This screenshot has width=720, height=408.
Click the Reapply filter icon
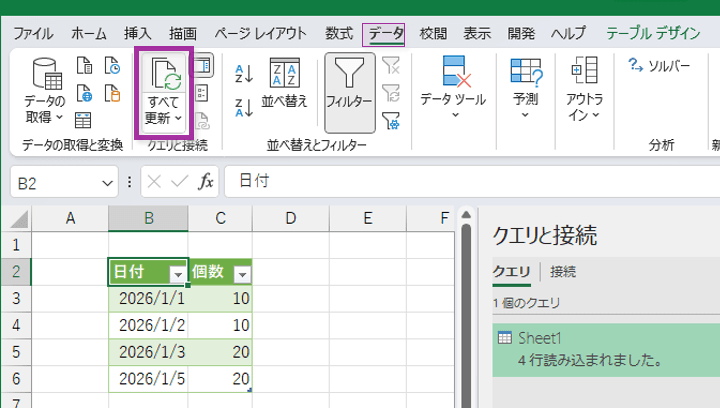(x=391, y=93)
